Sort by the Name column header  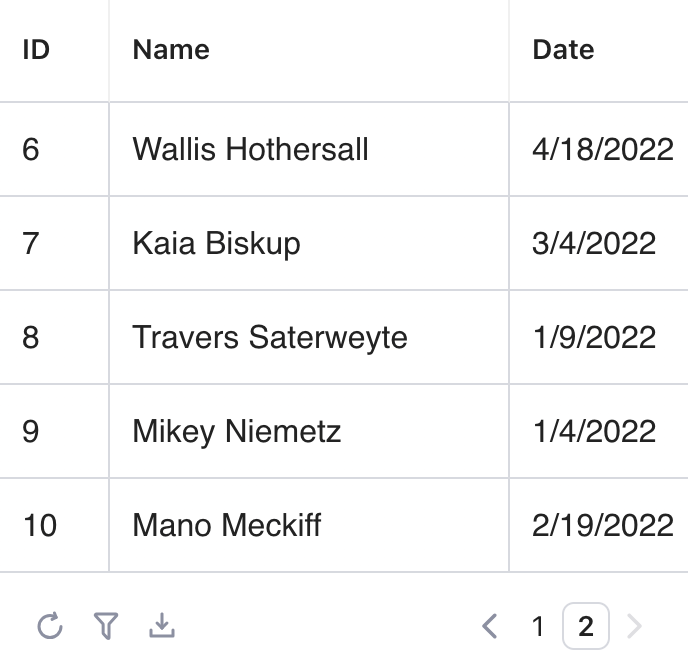click(171, 50)
